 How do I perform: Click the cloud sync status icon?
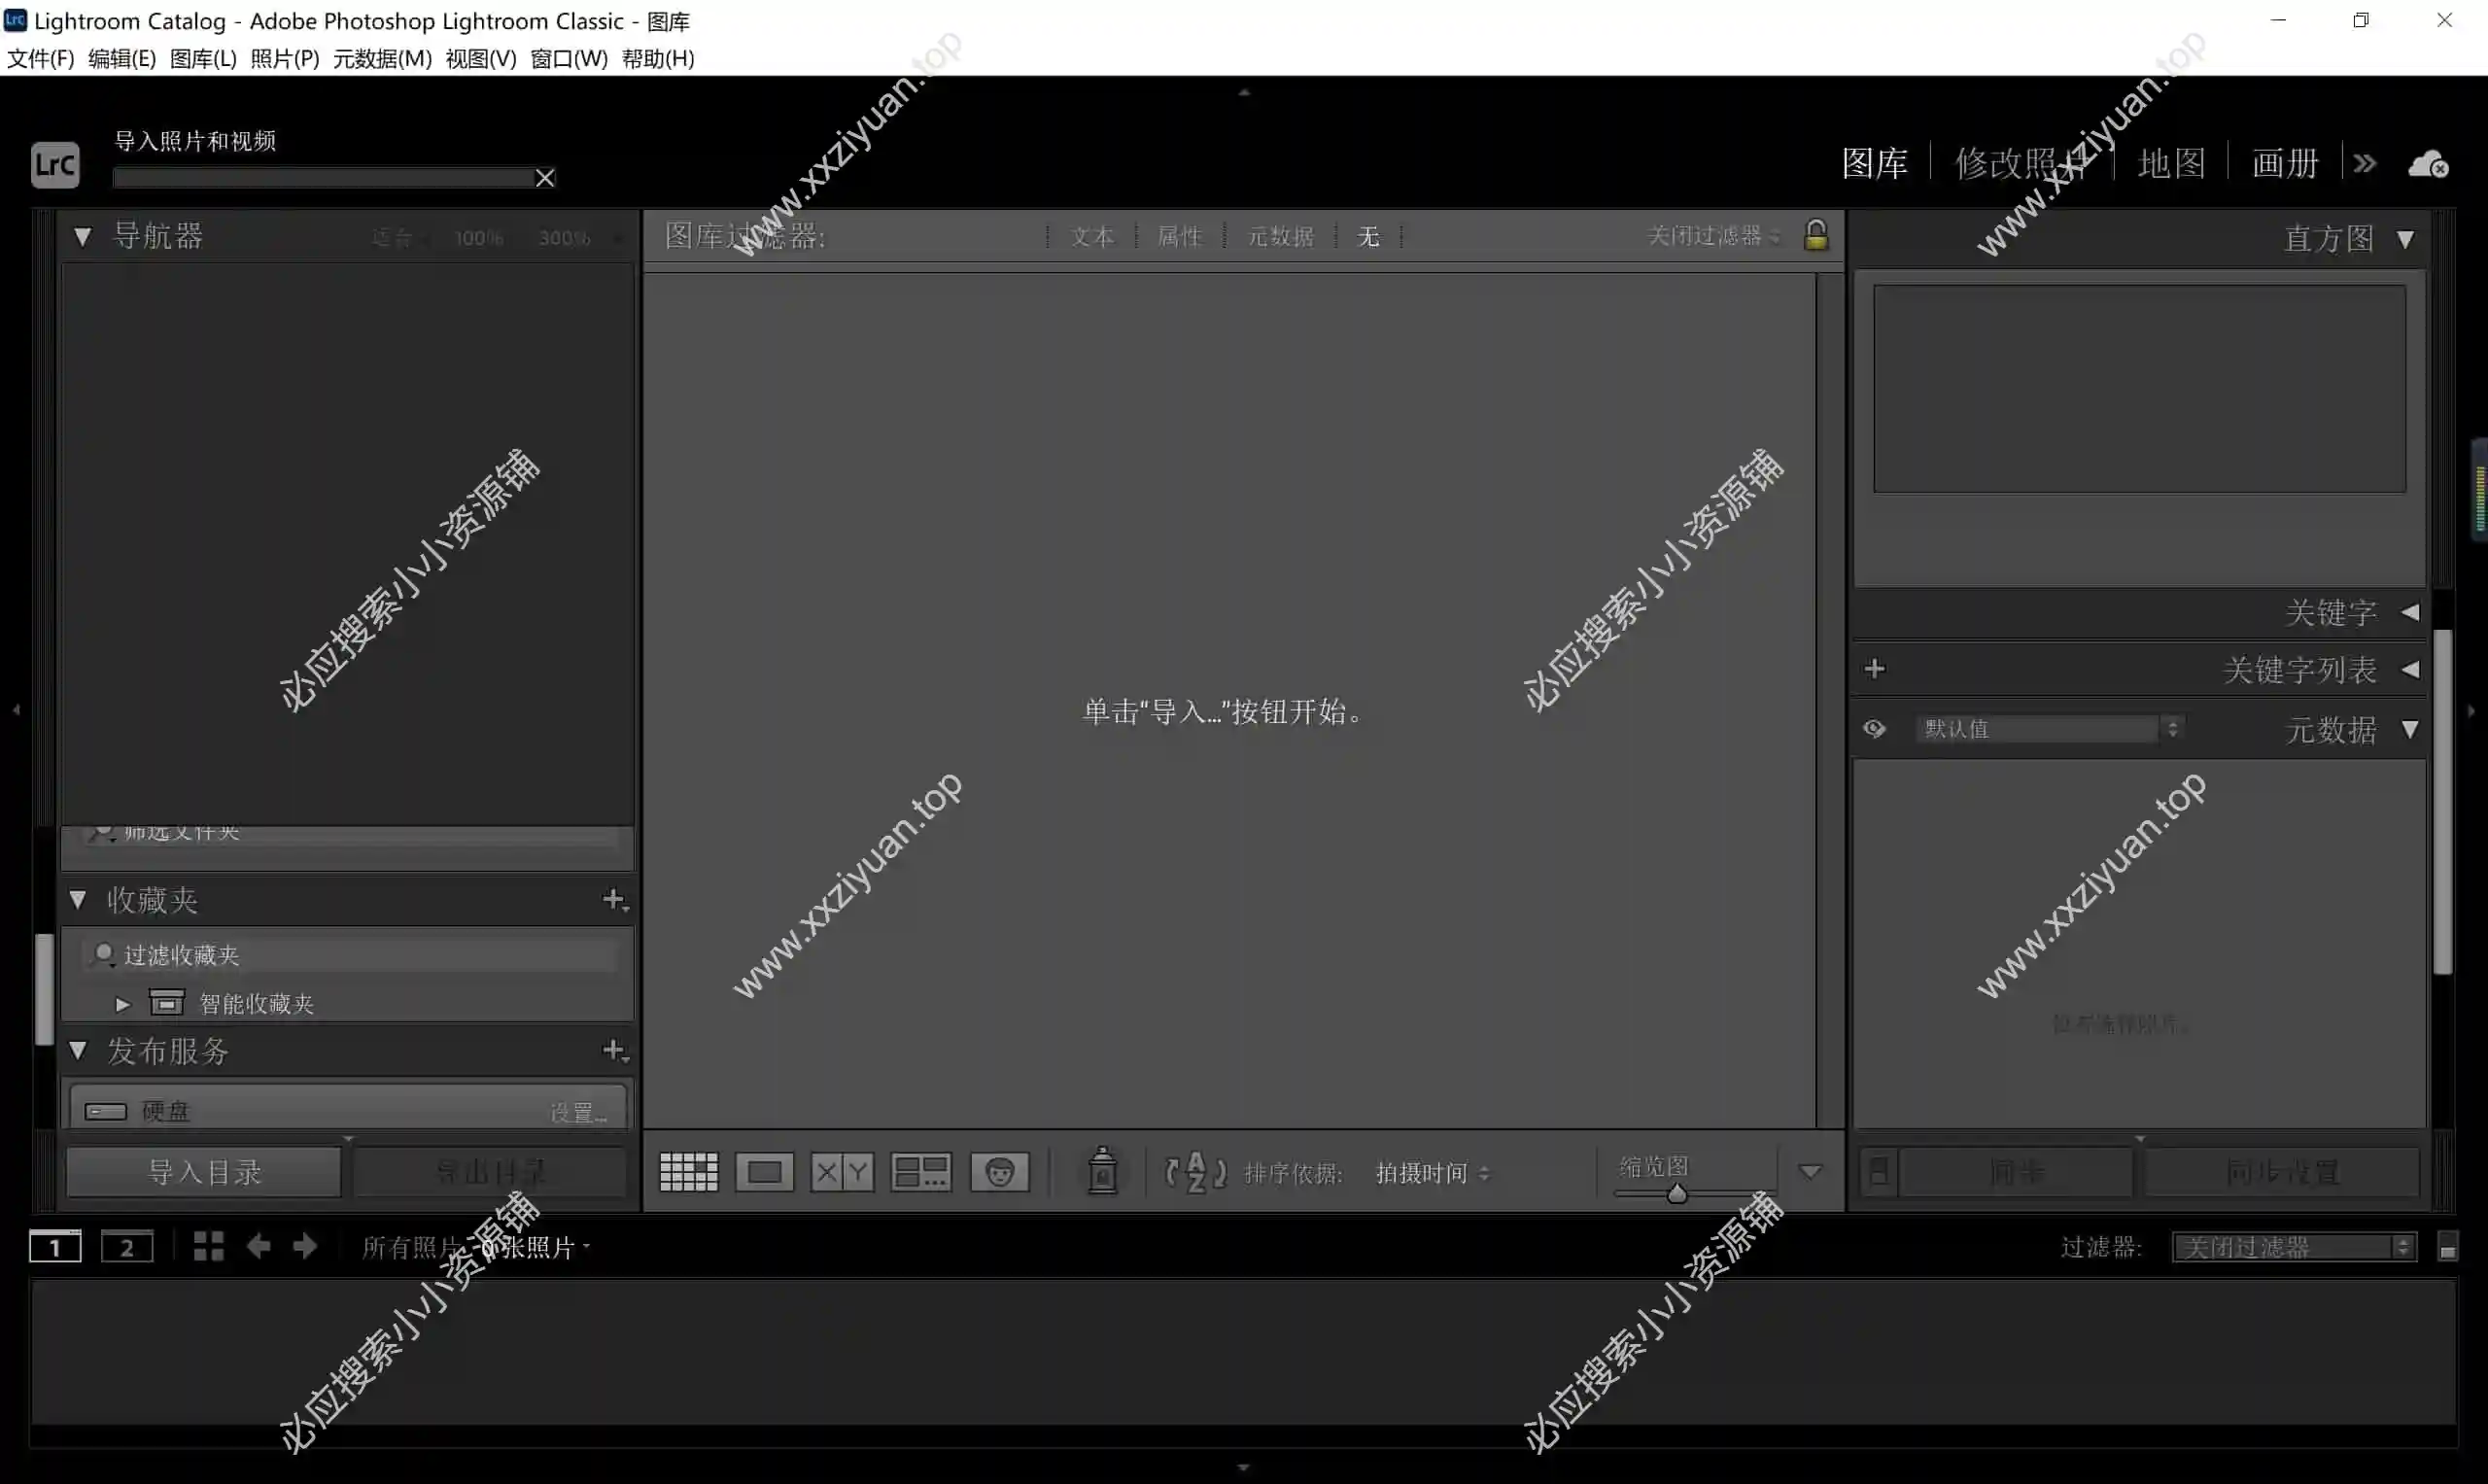coord(2428,164)
